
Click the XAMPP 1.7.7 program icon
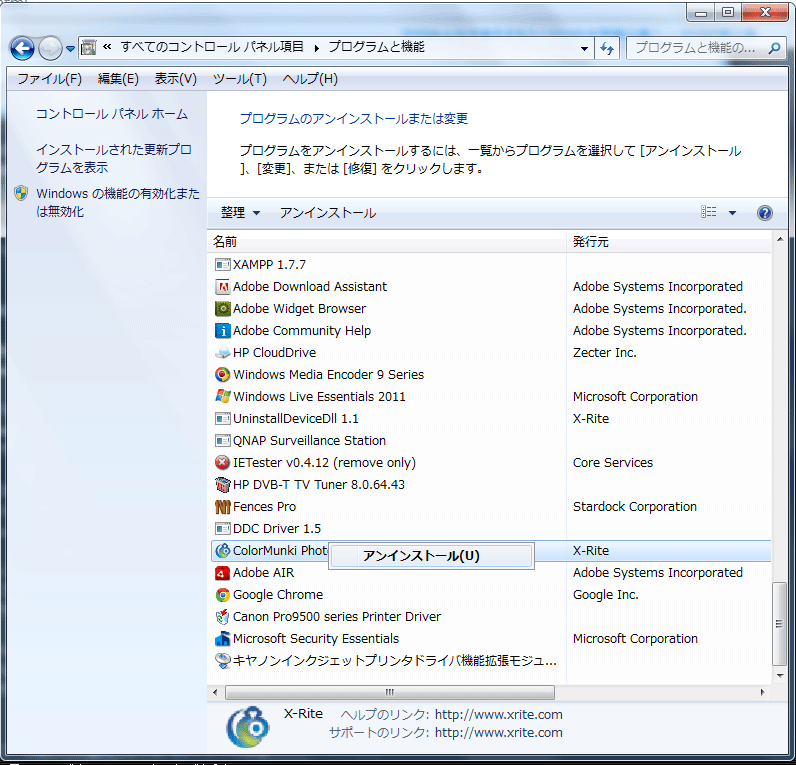[222, 264]
